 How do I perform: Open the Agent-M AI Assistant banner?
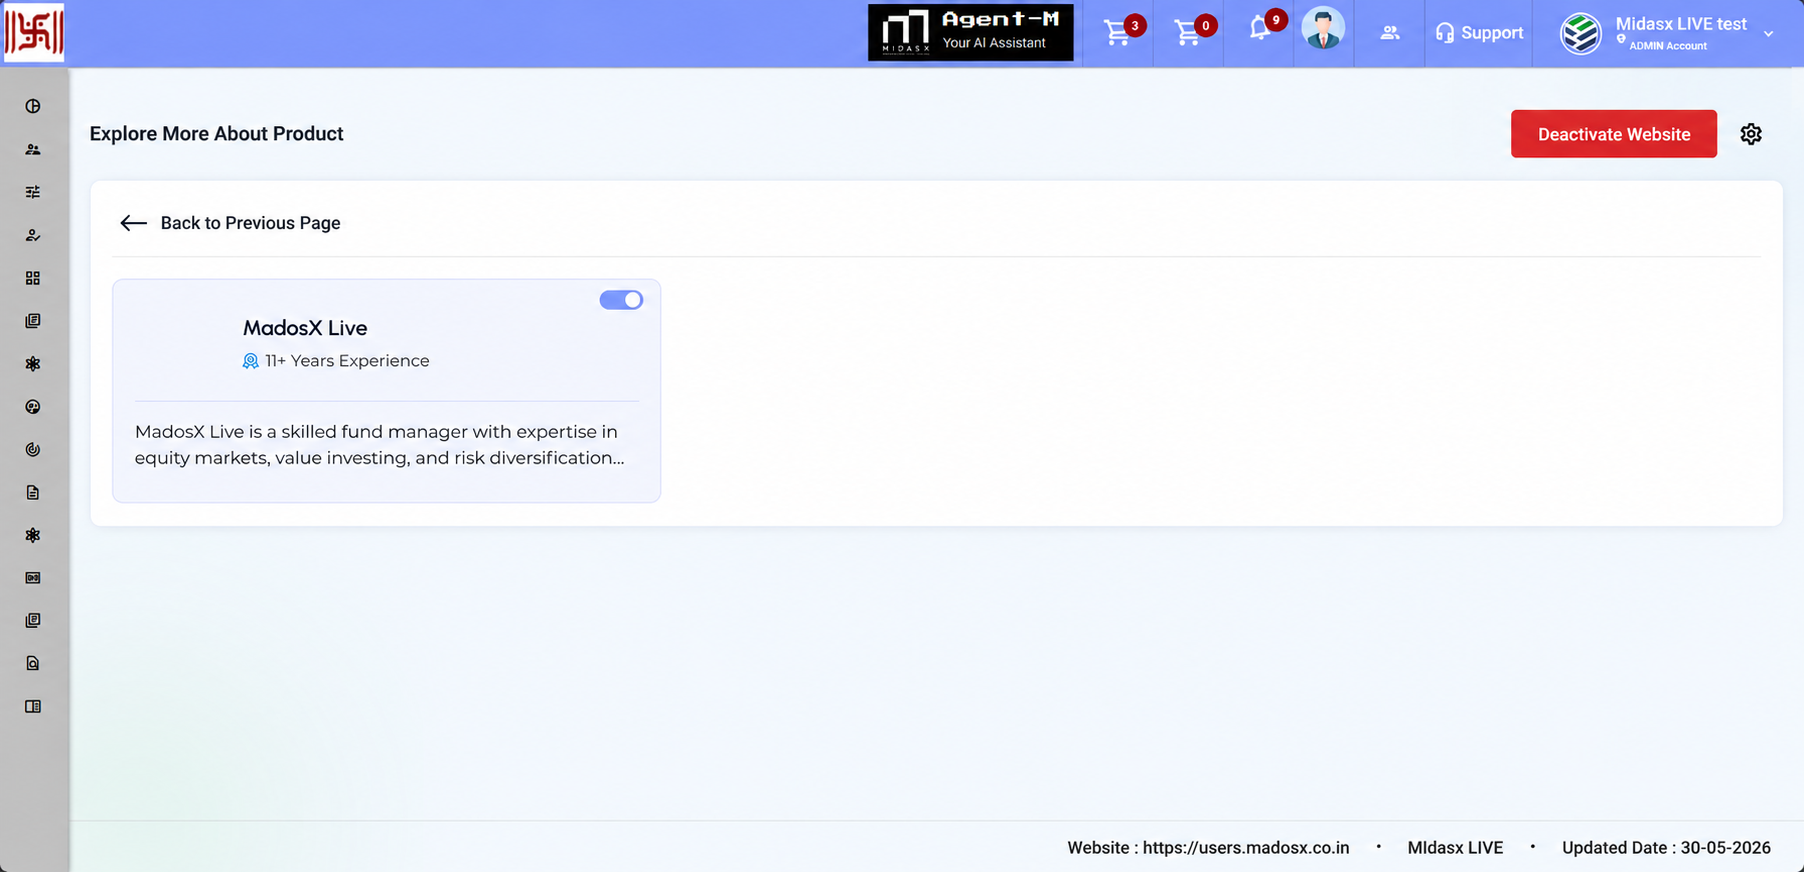(971, 32)
